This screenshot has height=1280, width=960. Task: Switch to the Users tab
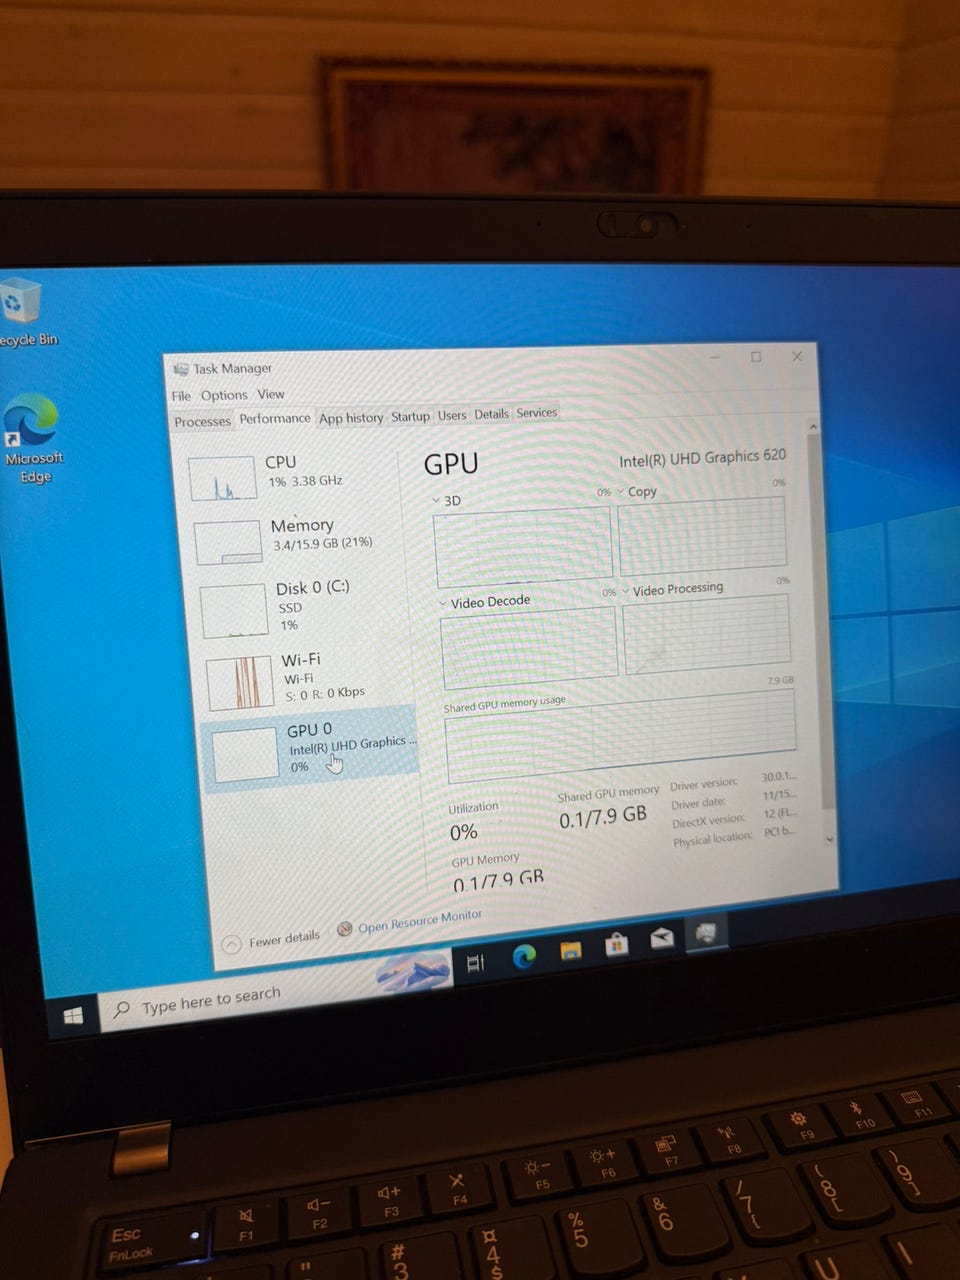[452, 415]
